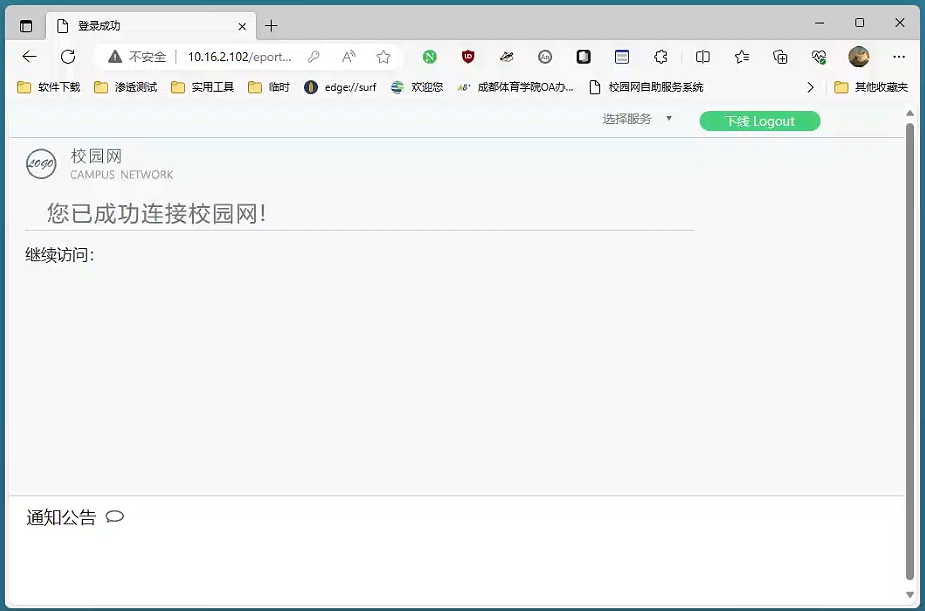Click the browser back arrow

point(30,57)
